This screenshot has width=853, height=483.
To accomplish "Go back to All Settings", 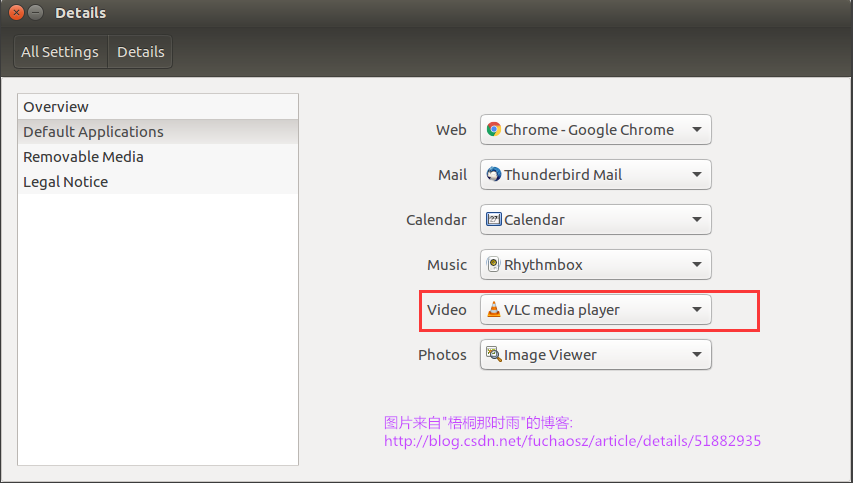I will tap(60, 52).
